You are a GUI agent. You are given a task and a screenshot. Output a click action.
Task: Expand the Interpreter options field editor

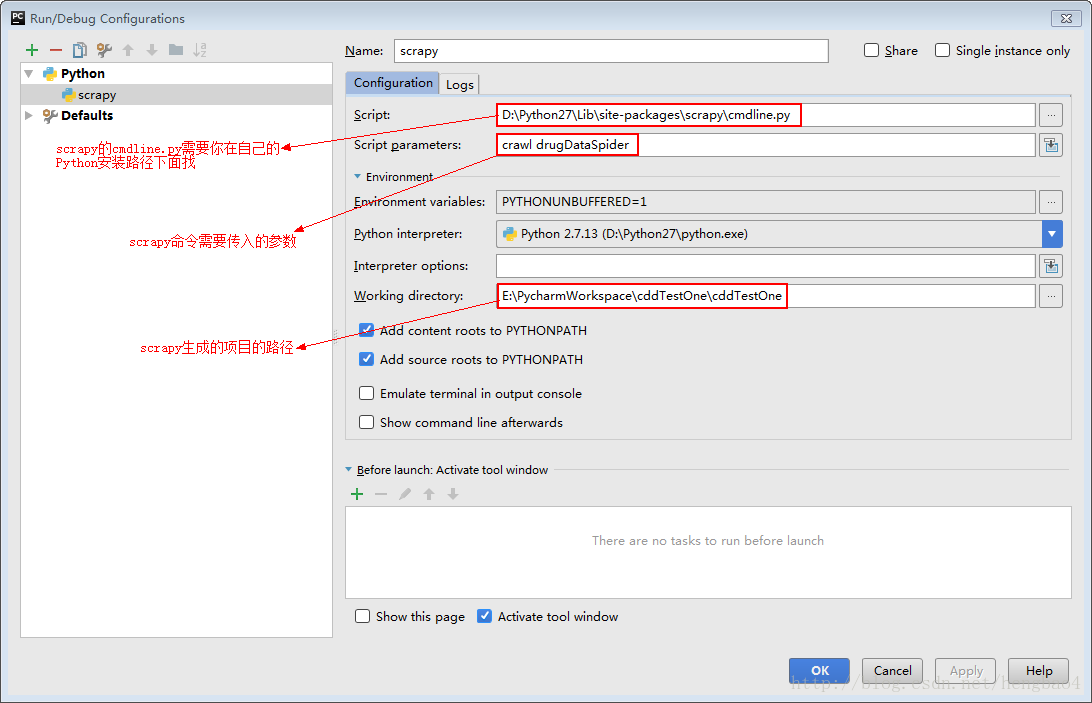click(1051, 266)
